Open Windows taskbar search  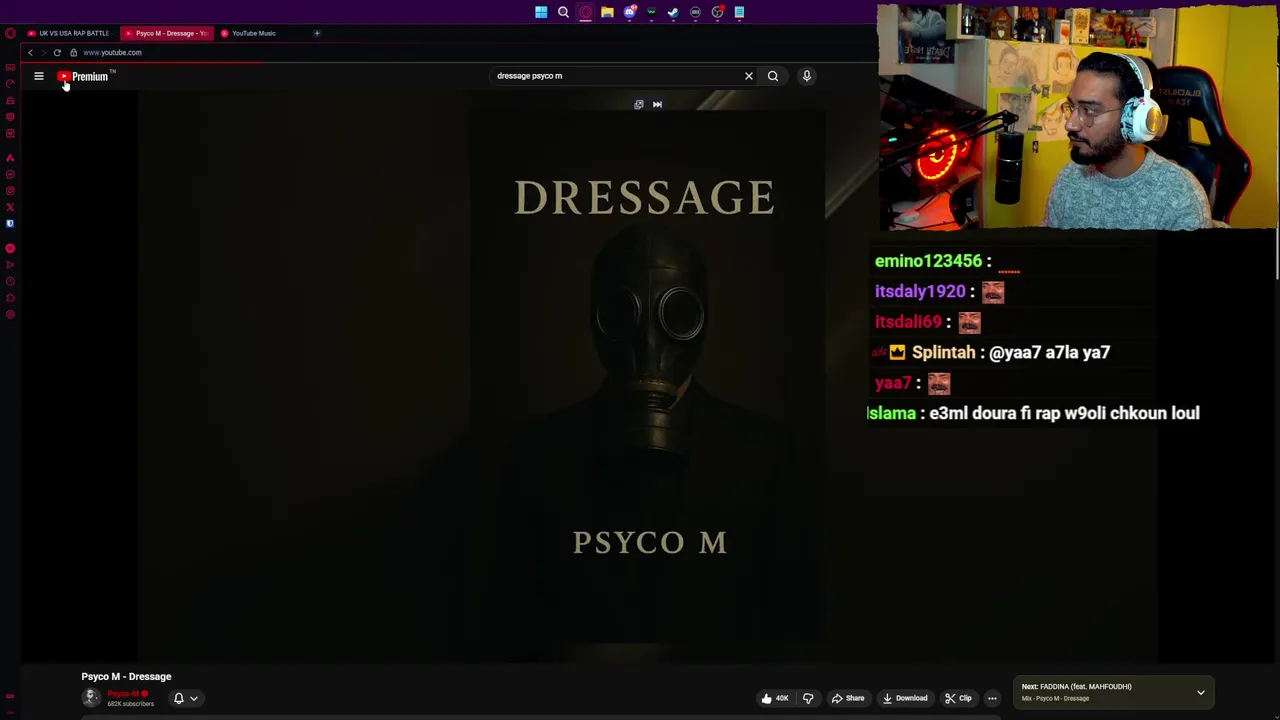click(563, 12)
